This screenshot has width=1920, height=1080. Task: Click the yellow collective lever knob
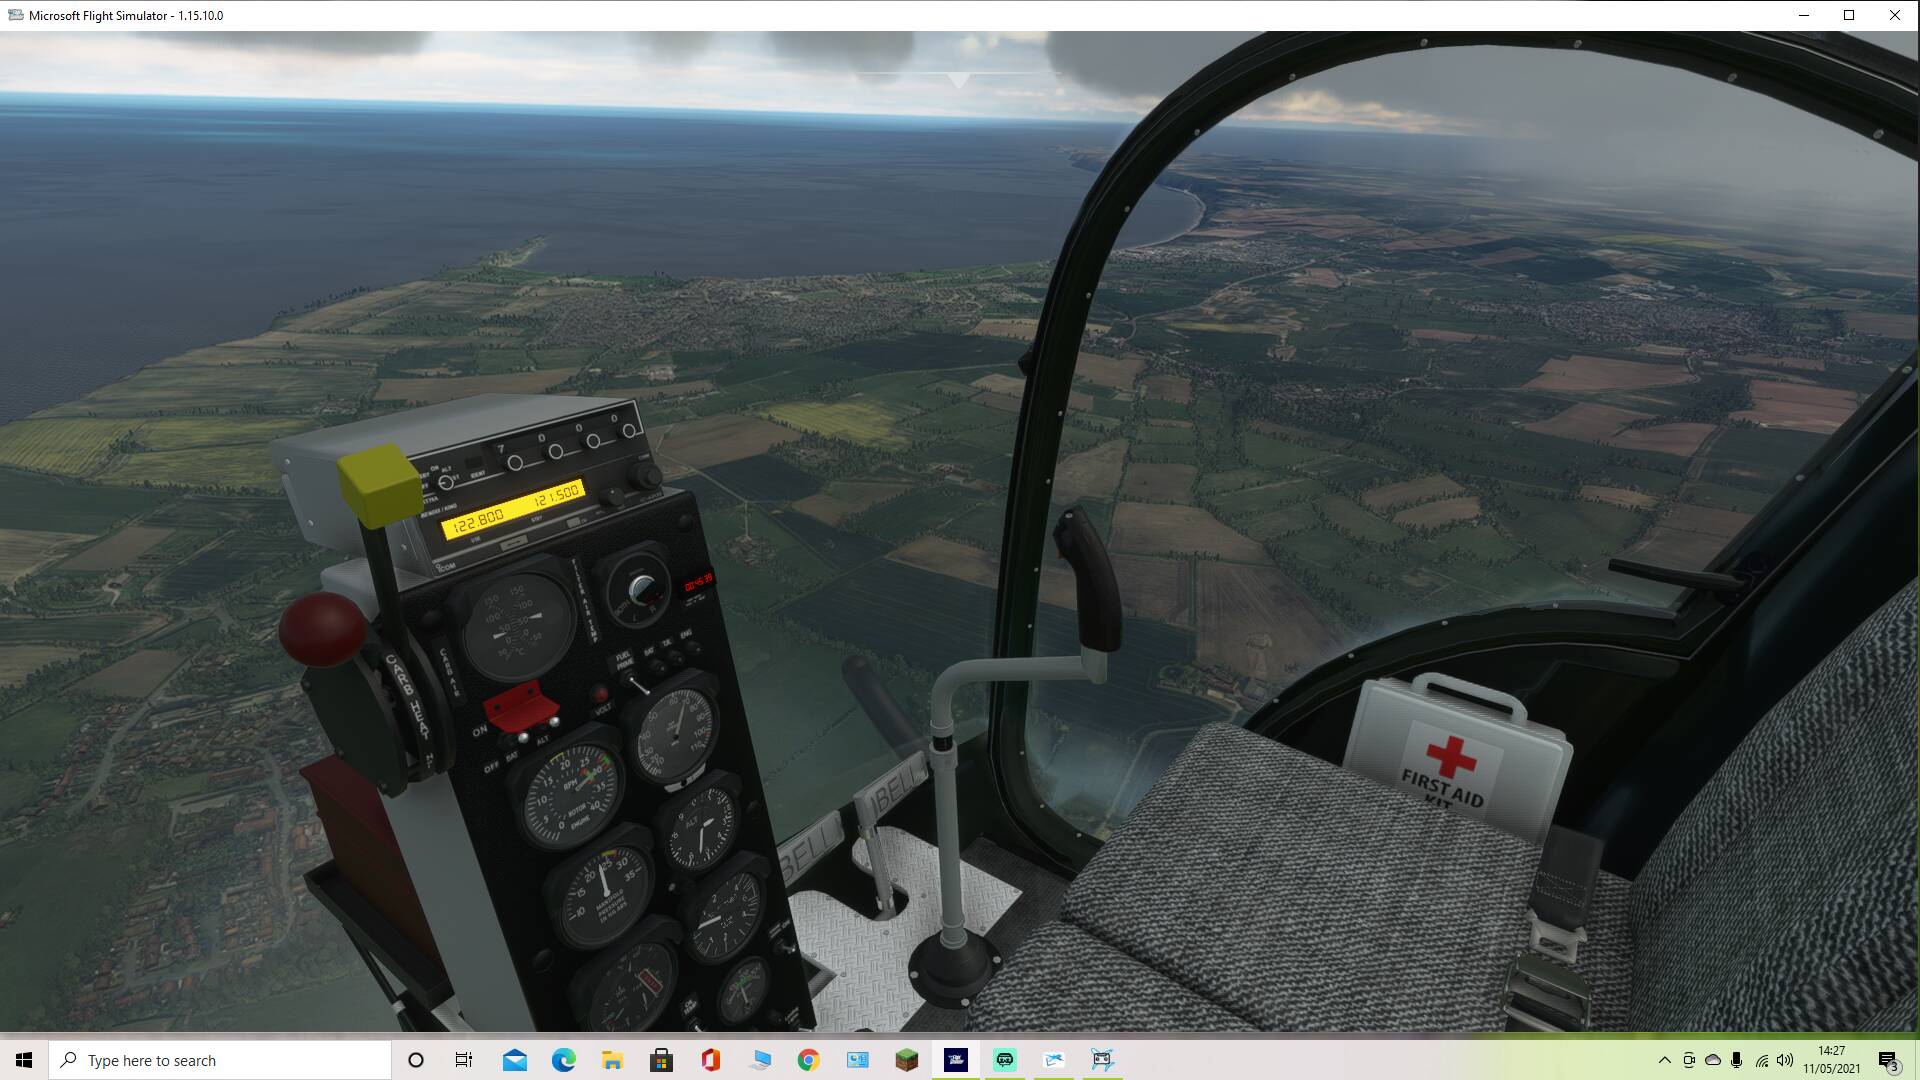[379, 485]
